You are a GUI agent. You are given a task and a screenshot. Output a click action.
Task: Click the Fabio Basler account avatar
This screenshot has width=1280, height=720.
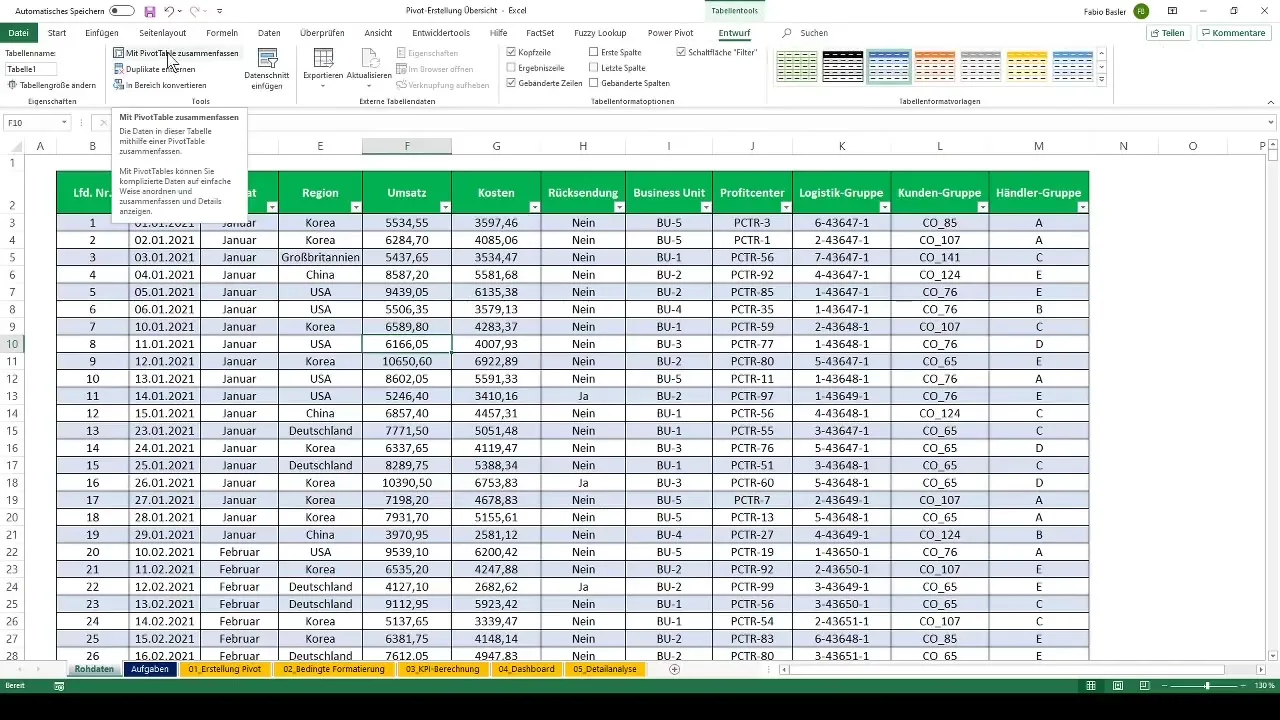pyautogui.click(x=1142, y=11)
